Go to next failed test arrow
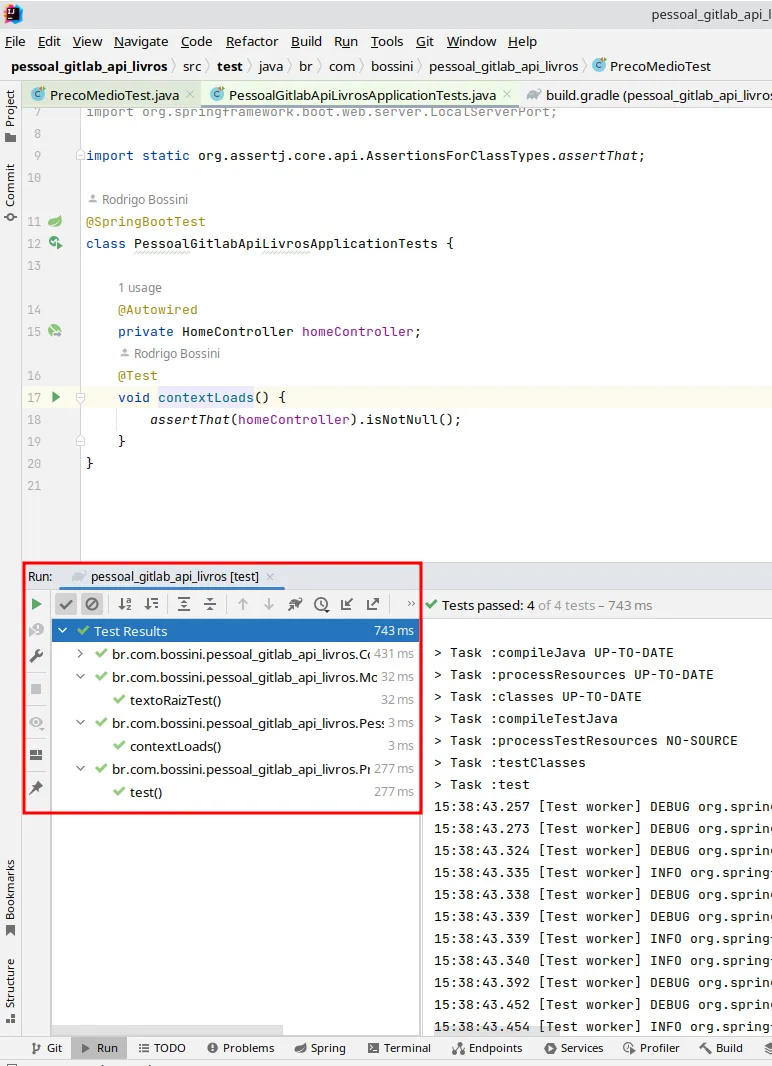The height and width of the screenshot is (1066, 772). click(268, 604)
